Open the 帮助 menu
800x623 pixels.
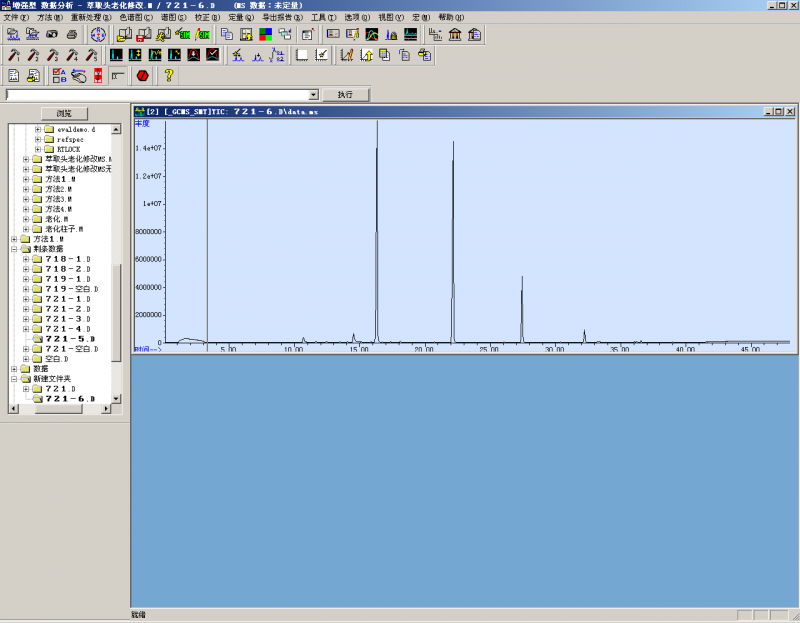451,17
